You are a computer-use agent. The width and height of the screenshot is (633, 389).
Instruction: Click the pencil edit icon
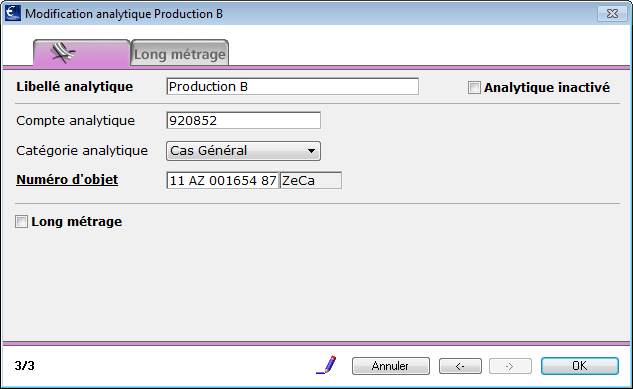point(326,365)
